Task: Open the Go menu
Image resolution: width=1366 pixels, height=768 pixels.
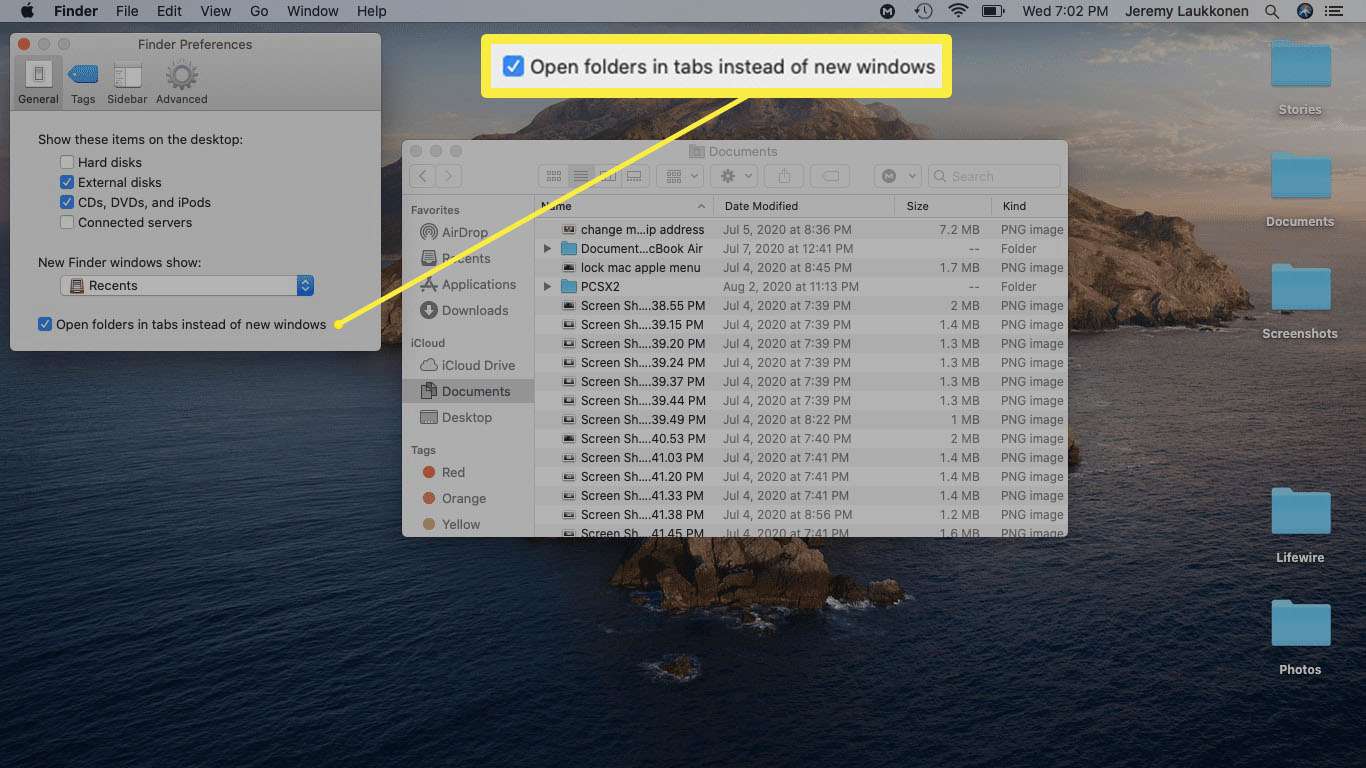Action: pyautogui.click(x=259, y=11)
